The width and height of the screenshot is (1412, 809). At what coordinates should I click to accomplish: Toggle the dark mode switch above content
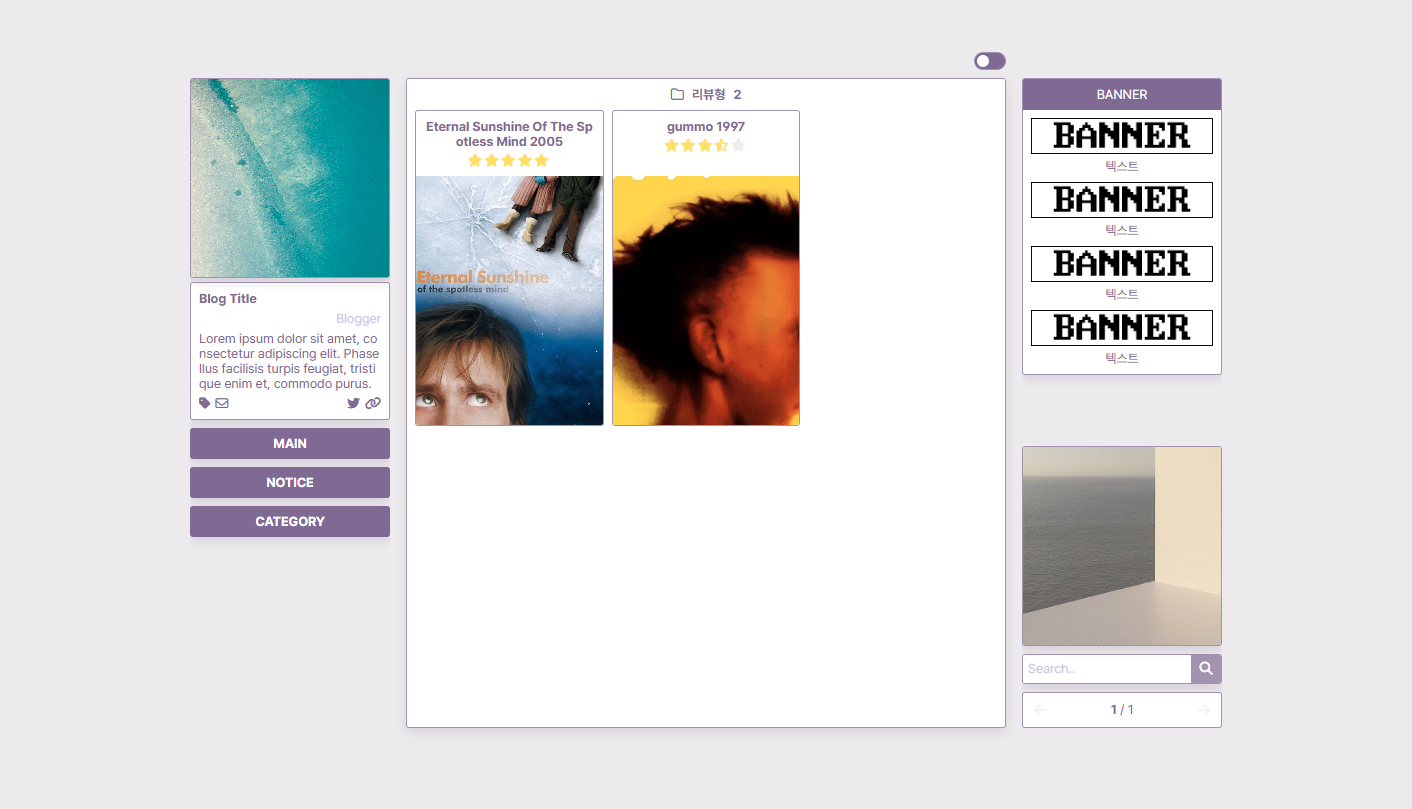[990, 61]
